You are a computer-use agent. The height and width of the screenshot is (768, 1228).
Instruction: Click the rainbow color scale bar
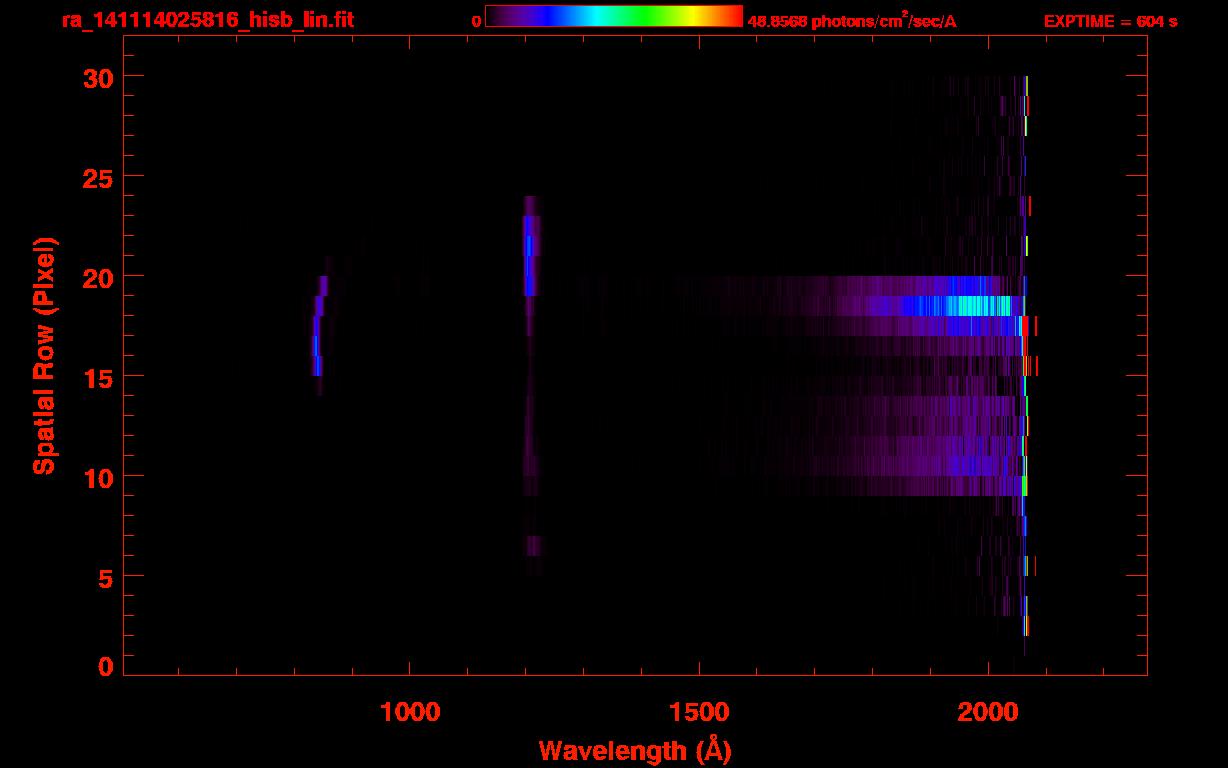(614, 16)
